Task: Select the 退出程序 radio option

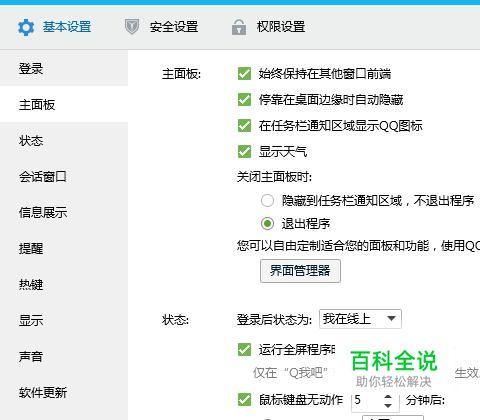Action: click(x=267, y=223)
